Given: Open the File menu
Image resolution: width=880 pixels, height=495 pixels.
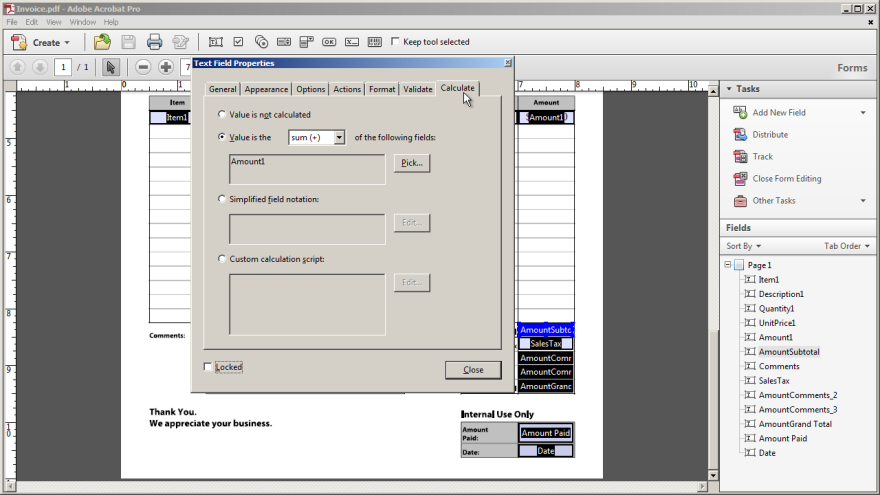Looking at the screenshot, I should [x=12, y=22].
